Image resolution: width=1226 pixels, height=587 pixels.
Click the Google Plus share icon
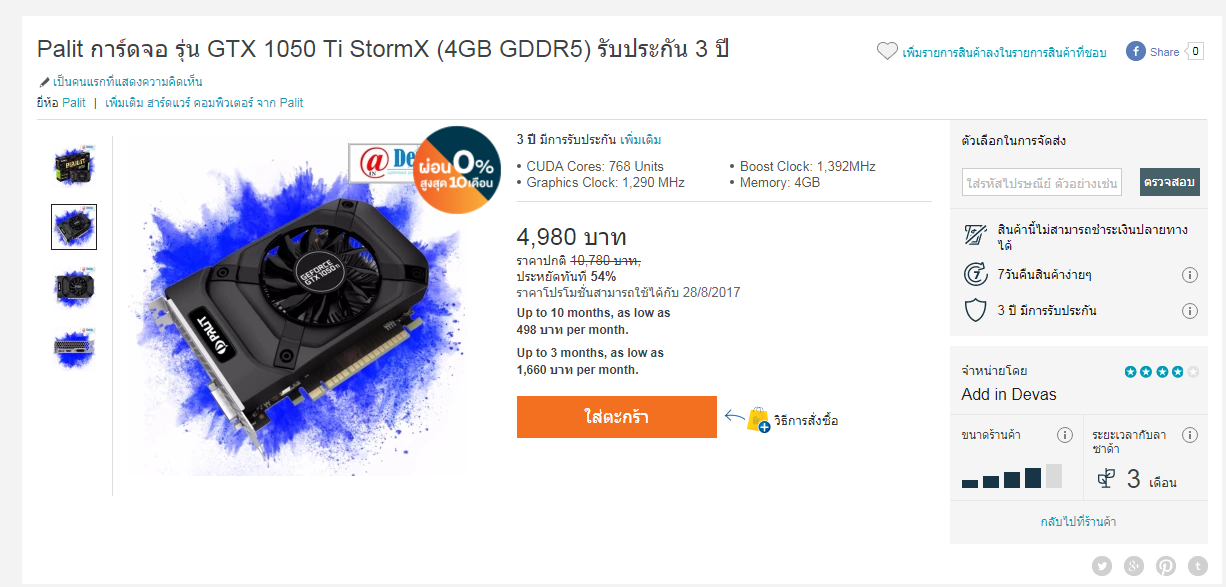coord(1134,566)
